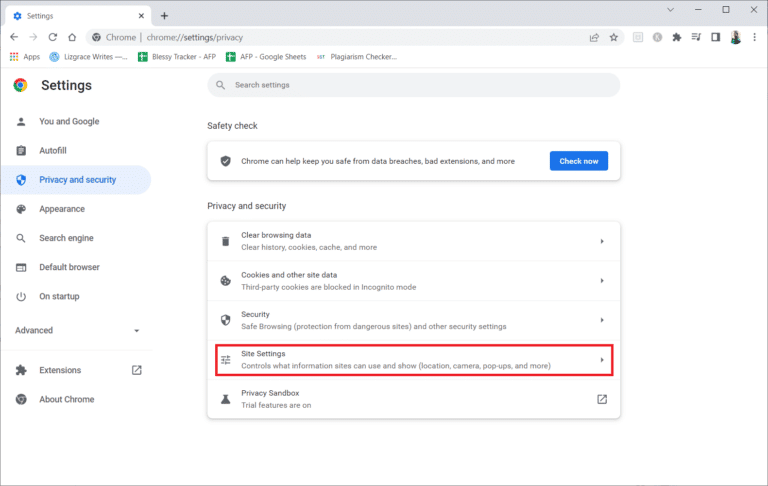This screenshot has height=486, width=768.
Task: Open the profile avatar menu
Action: (735, 37)
